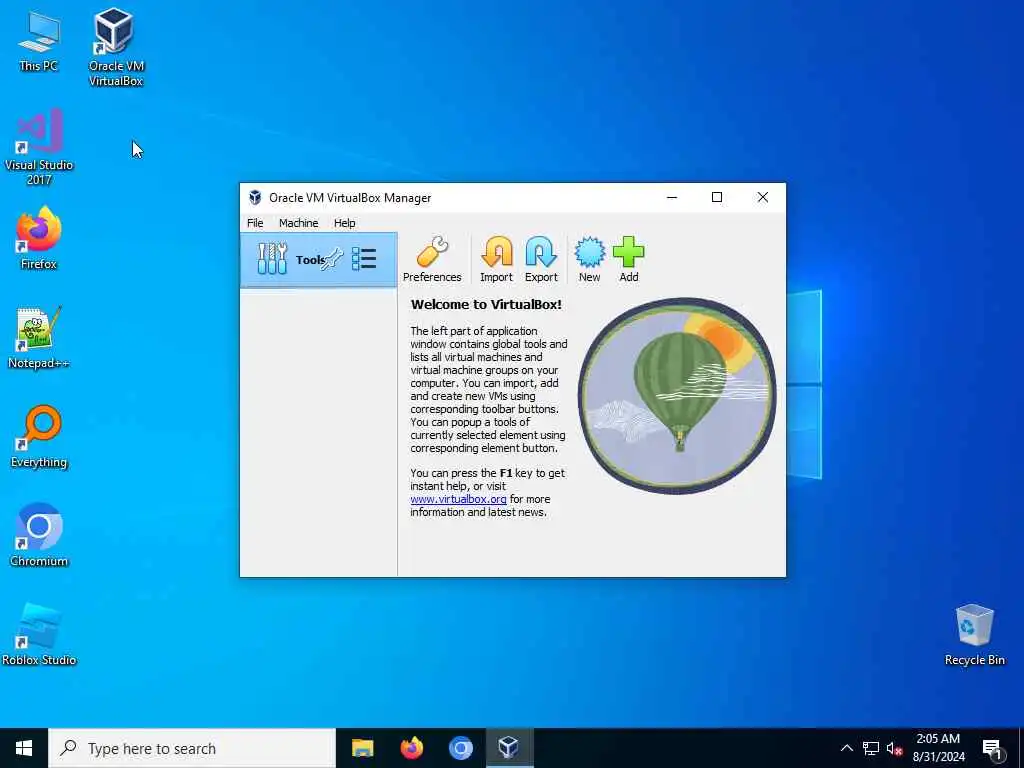This screenshot has width=1024, height=768.
Task: Select the This PC desktop icon
Action: (x=39, y=41)
